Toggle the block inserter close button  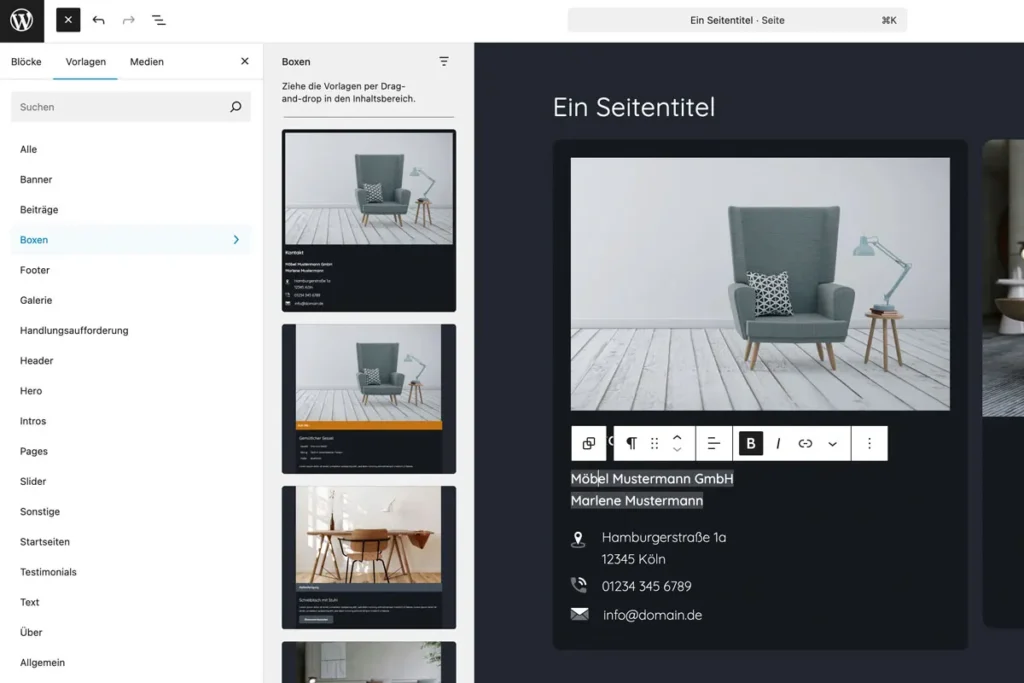(68, 20)
